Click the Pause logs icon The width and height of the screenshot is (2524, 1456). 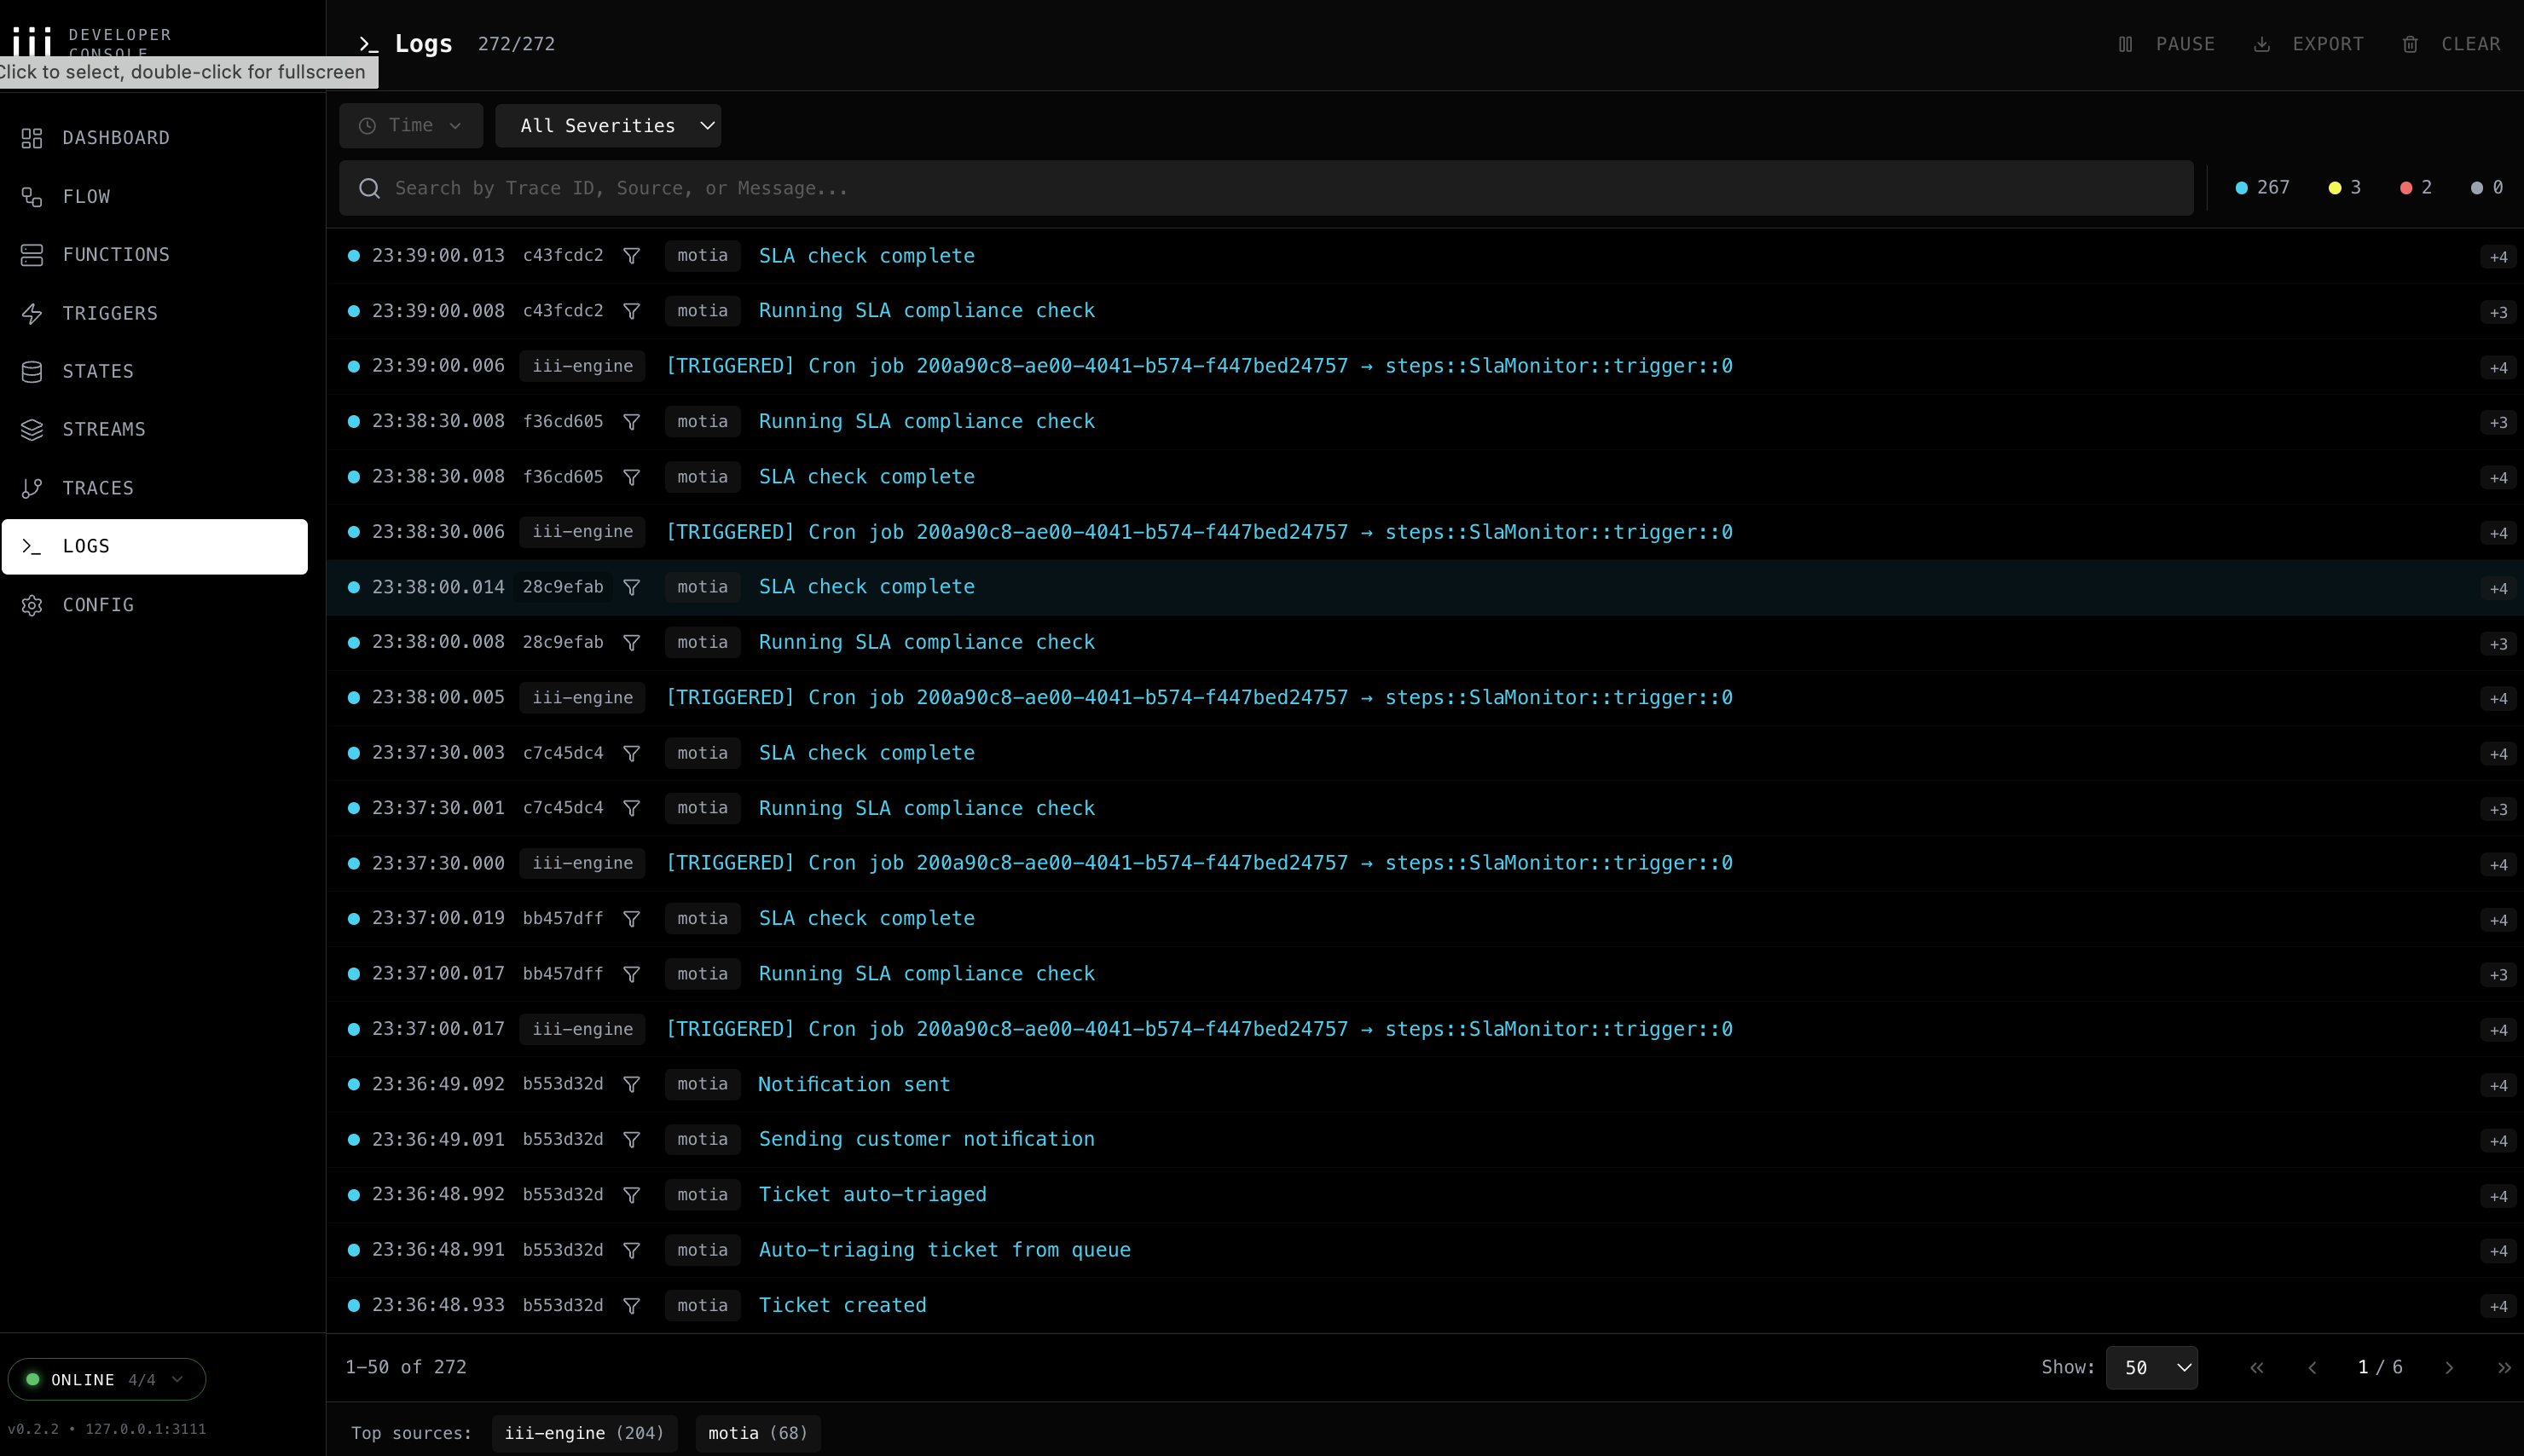pyautogui.click(x=2126, y=44)
